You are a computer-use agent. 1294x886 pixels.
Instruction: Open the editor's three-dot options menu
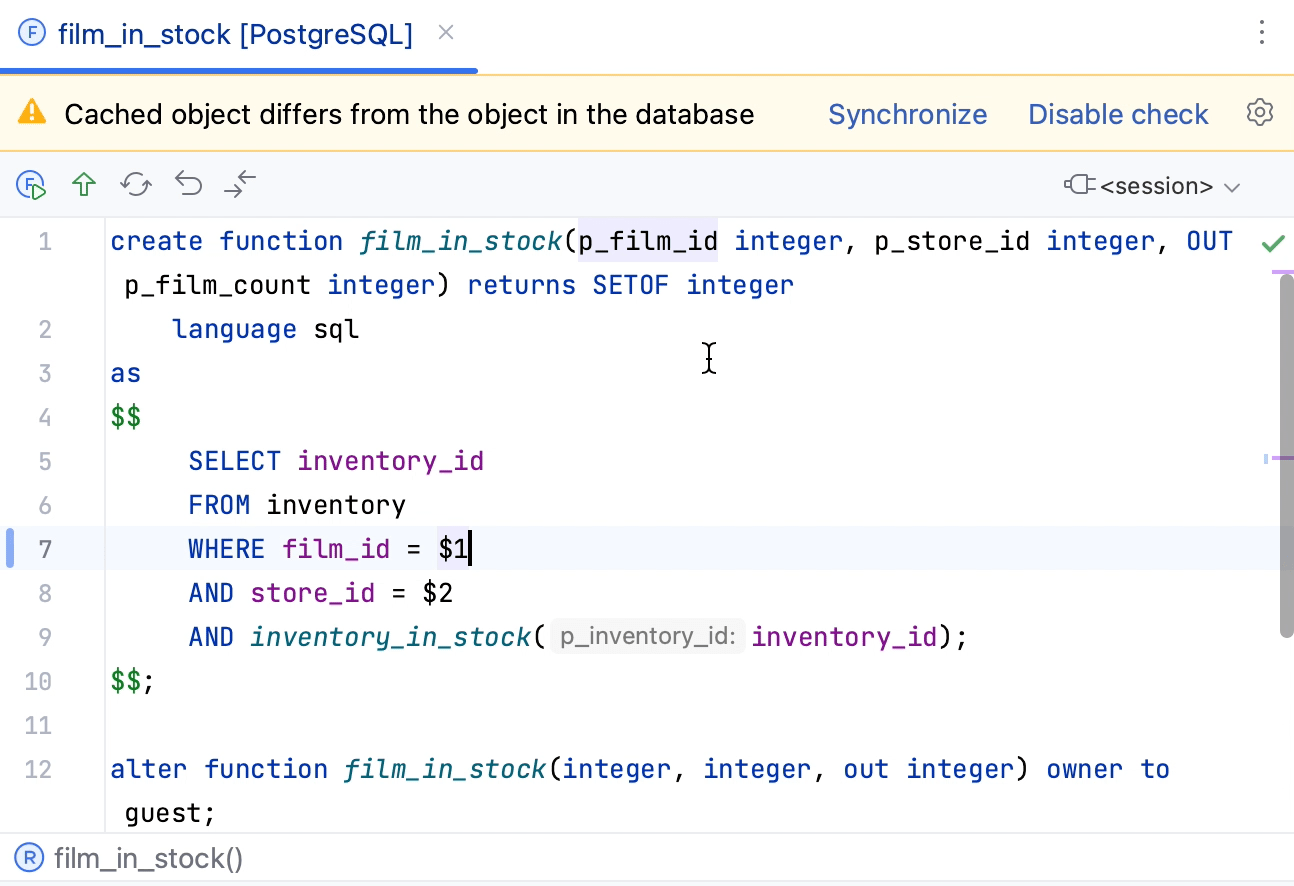coord(1262,33)
